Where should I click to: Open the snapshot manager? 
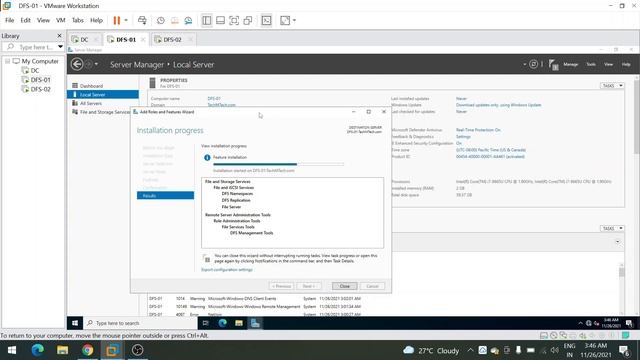click(188, 20)
